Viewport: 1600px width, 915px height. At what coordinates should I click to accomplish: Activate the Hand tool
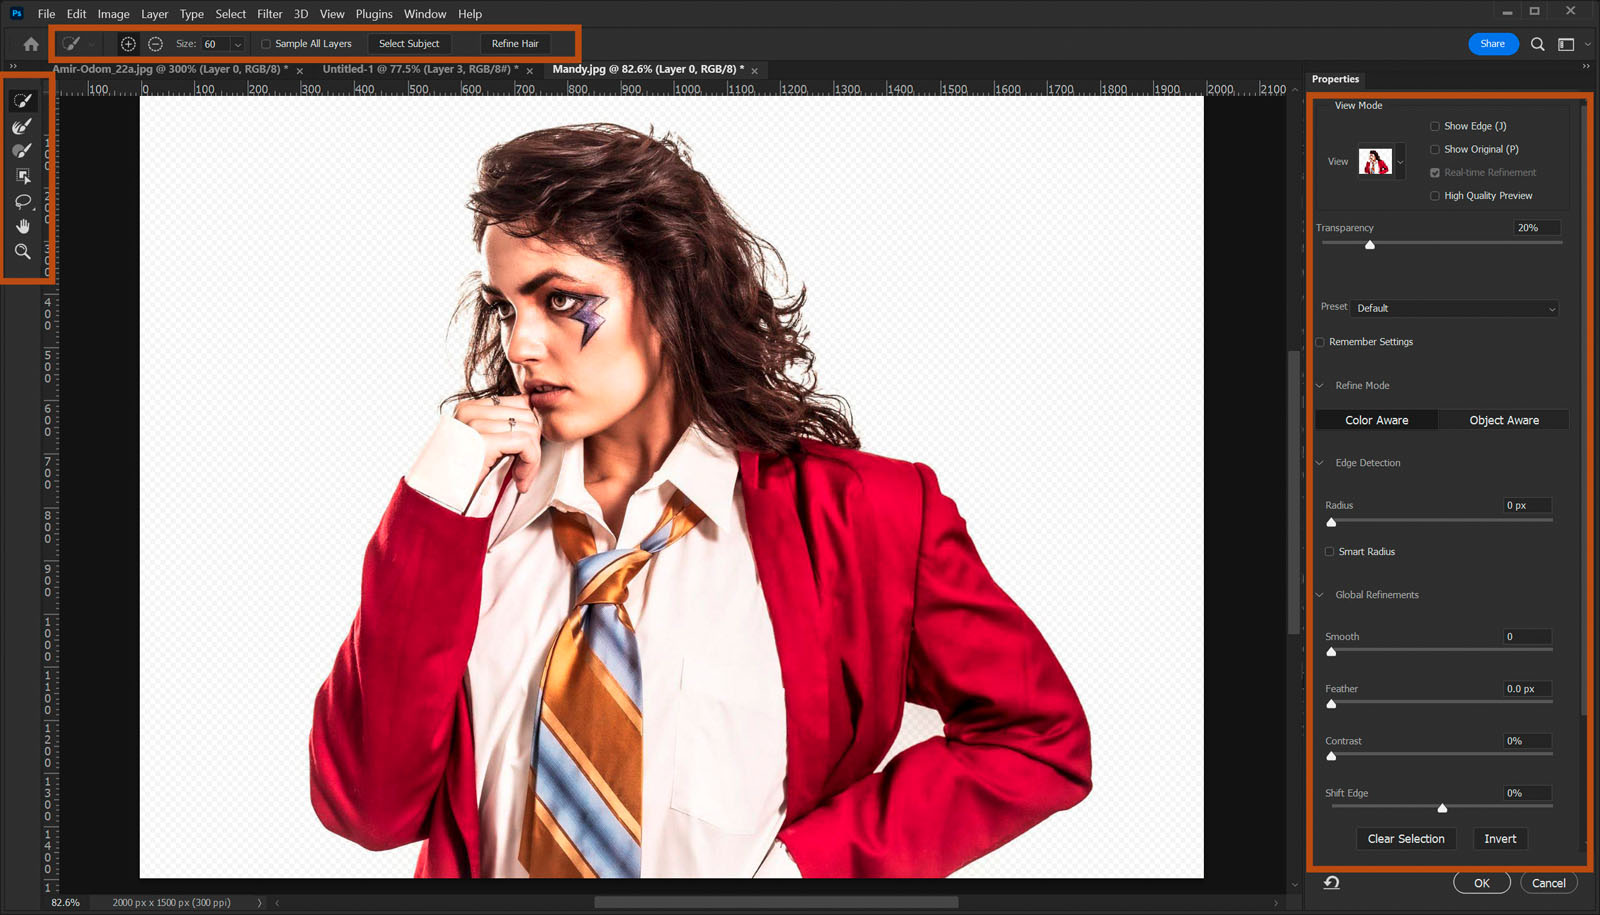[x=22, y=226]
